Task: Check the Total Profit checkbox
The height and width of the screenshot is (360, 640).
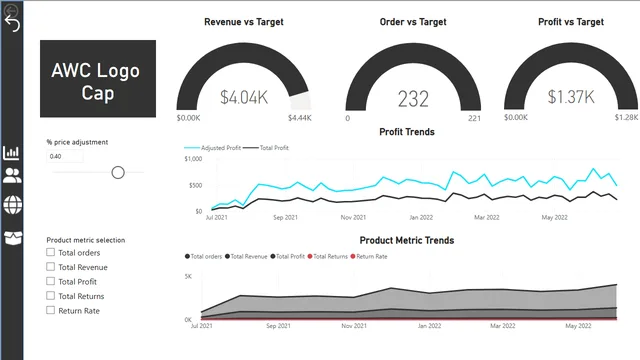Action: pos(51,281)
